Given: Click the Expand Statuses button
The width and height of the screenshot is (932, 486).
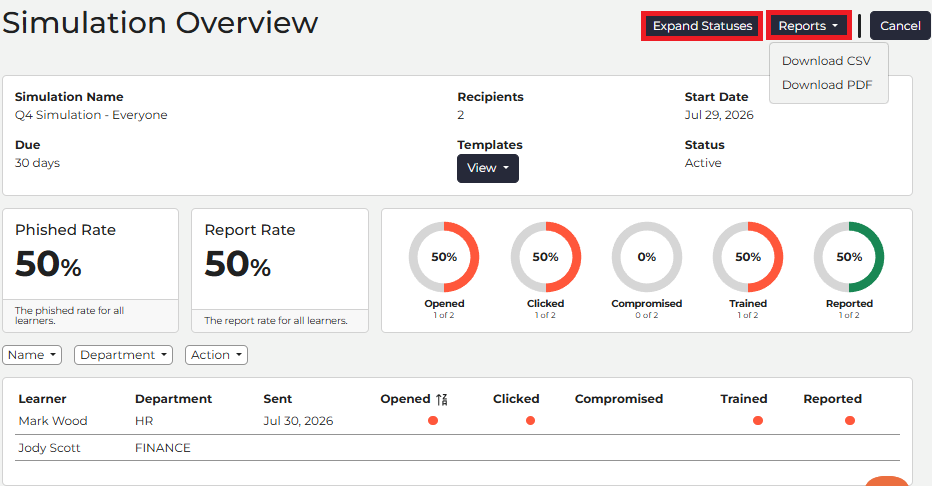Looking at the screenshot, I should coord(702,26).
